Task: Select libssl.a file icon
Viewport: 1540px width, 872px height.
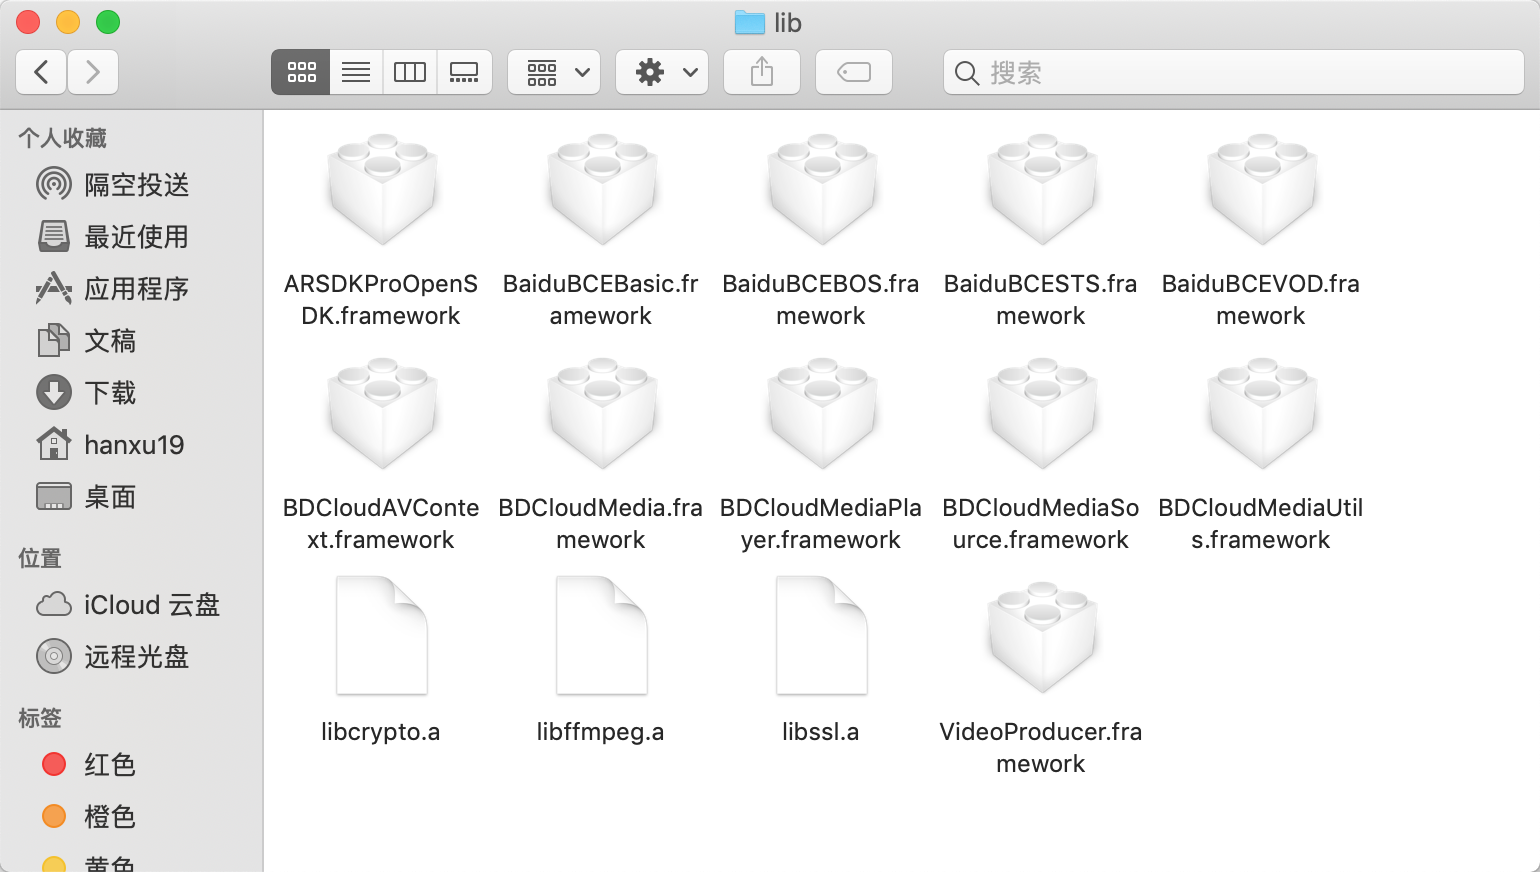Action: click(822, 635)
